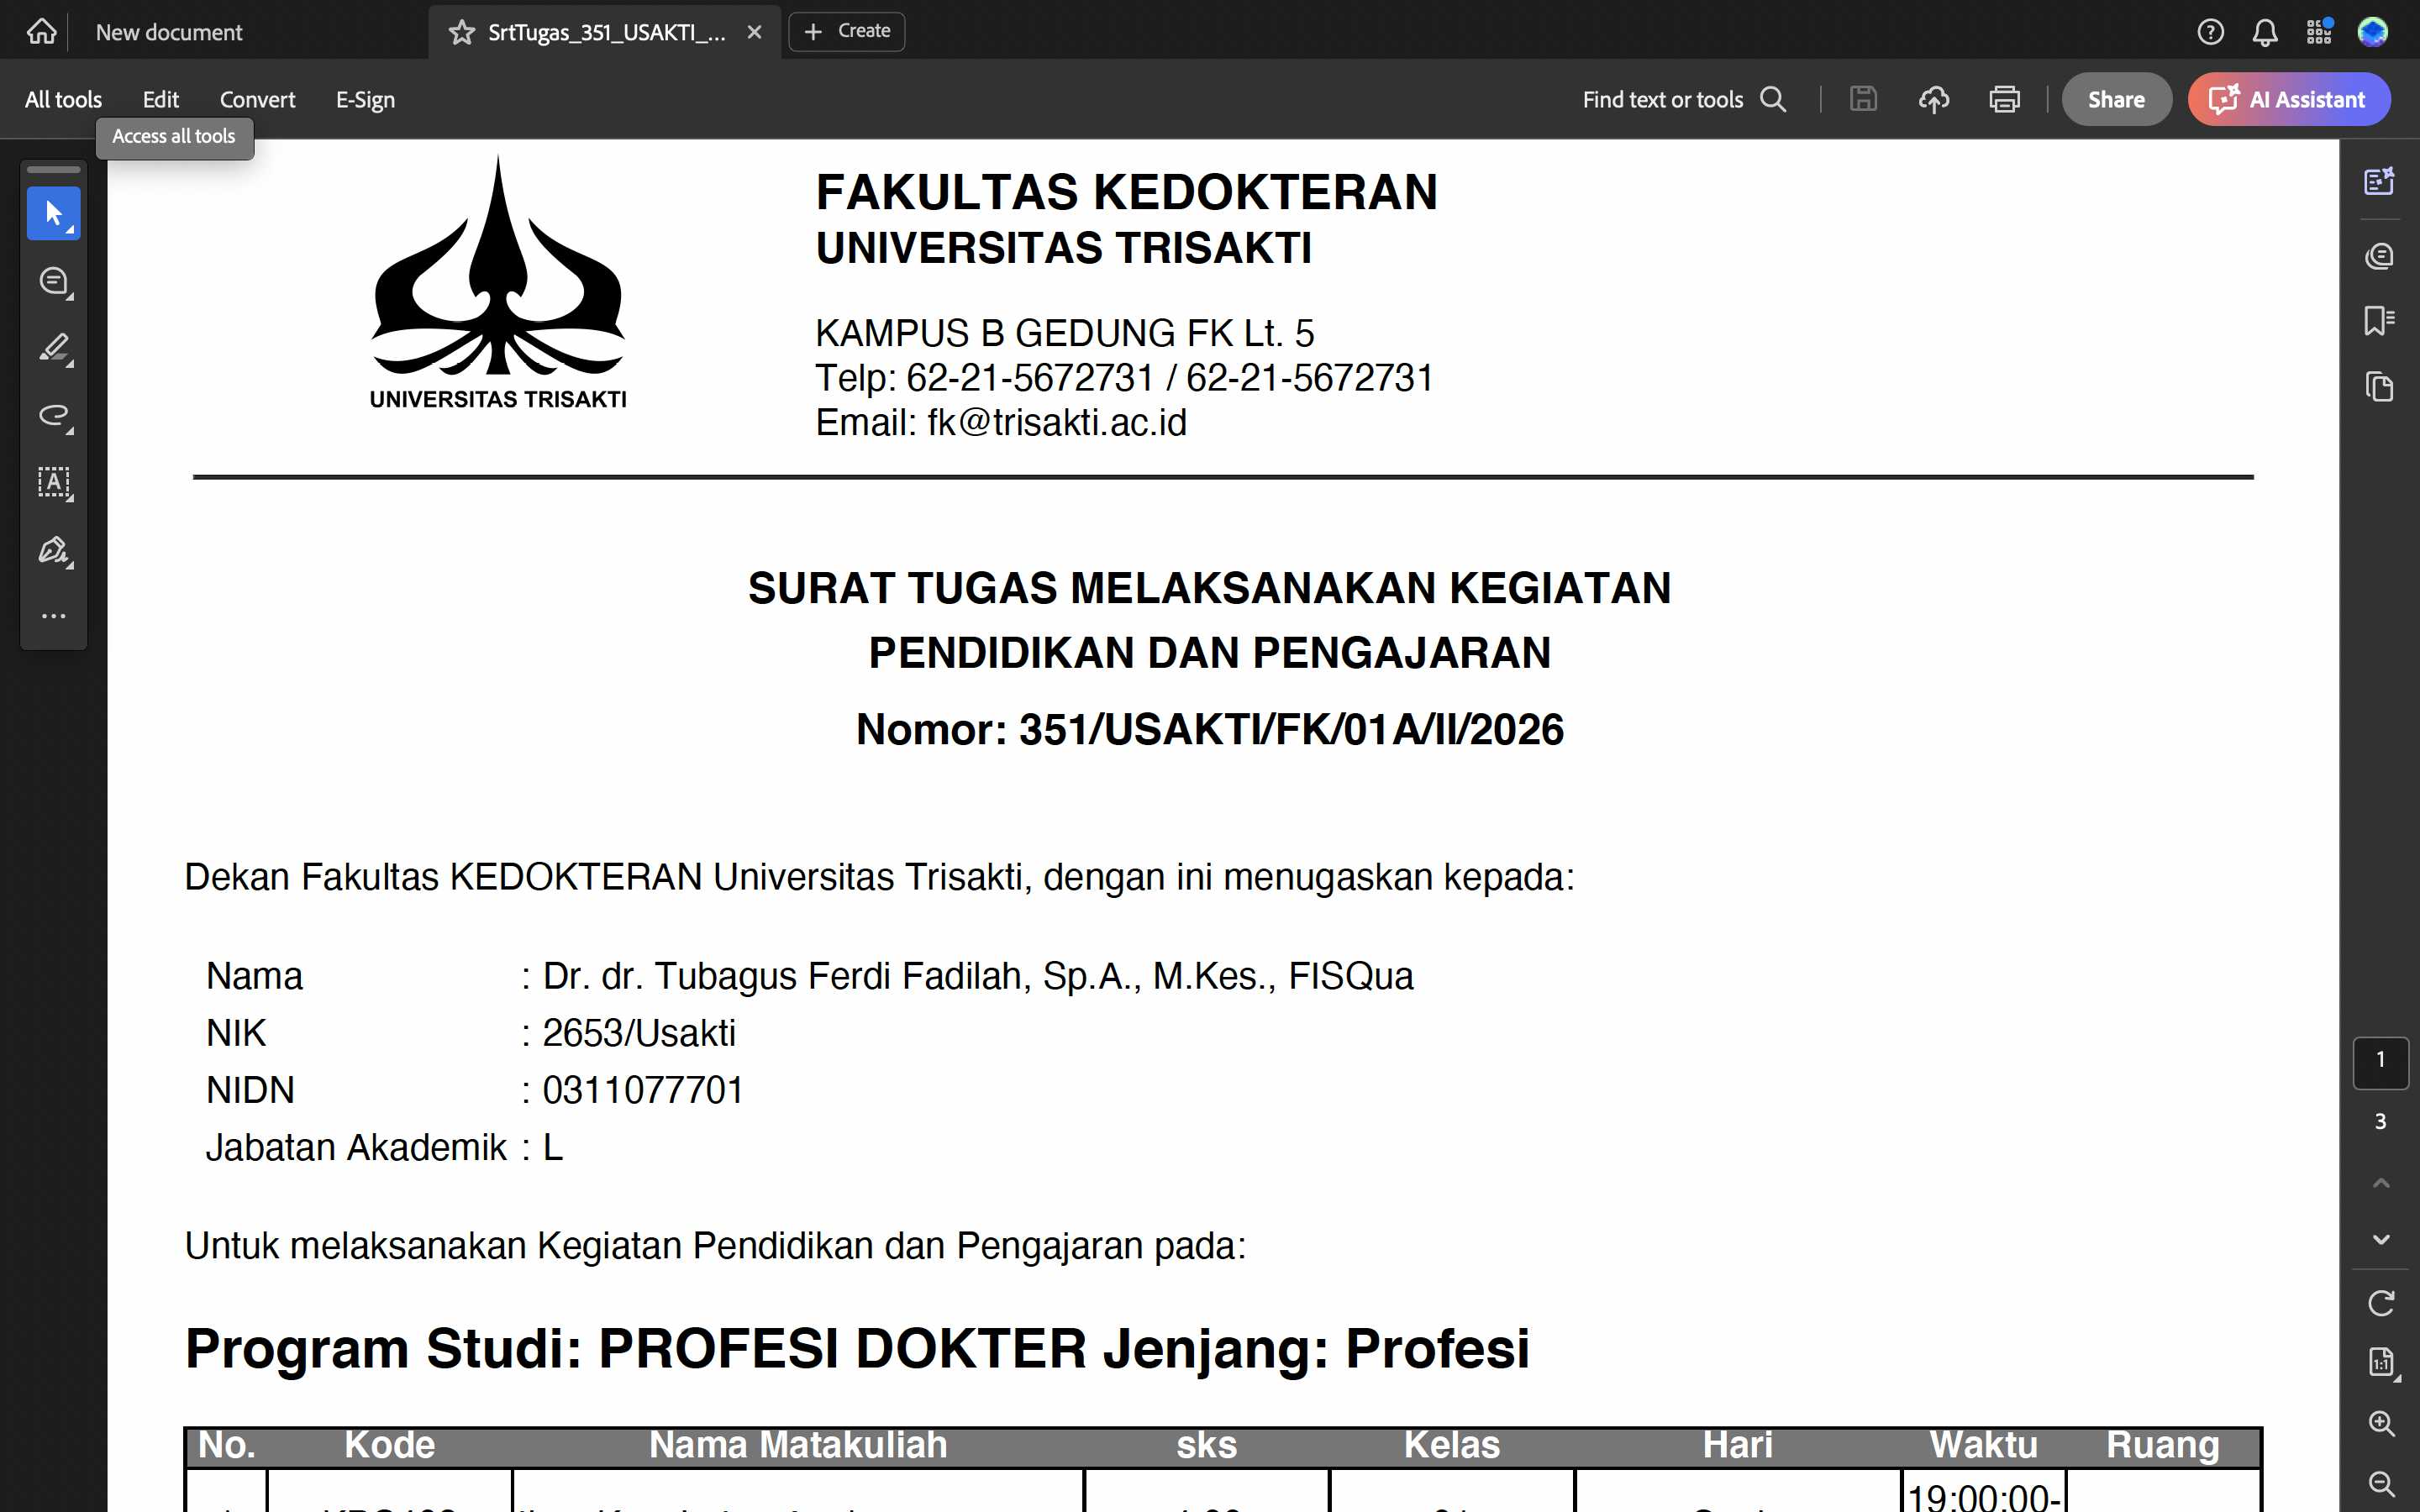Image resolution: width=2420 pixels, height=1512 pixels.
Task: Click the Share button
Action: point(2116,99)
